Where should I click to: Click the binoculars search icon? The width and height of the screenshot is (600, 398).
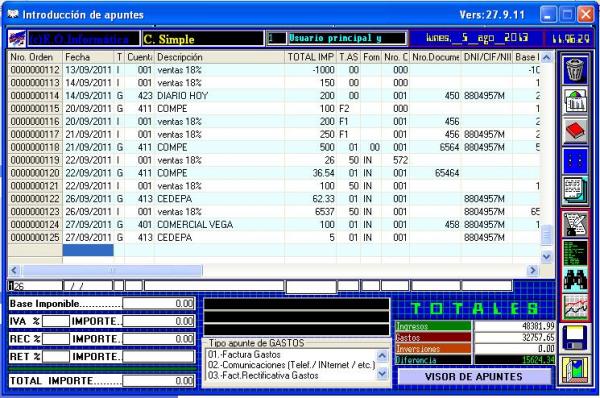pos(575,280)
